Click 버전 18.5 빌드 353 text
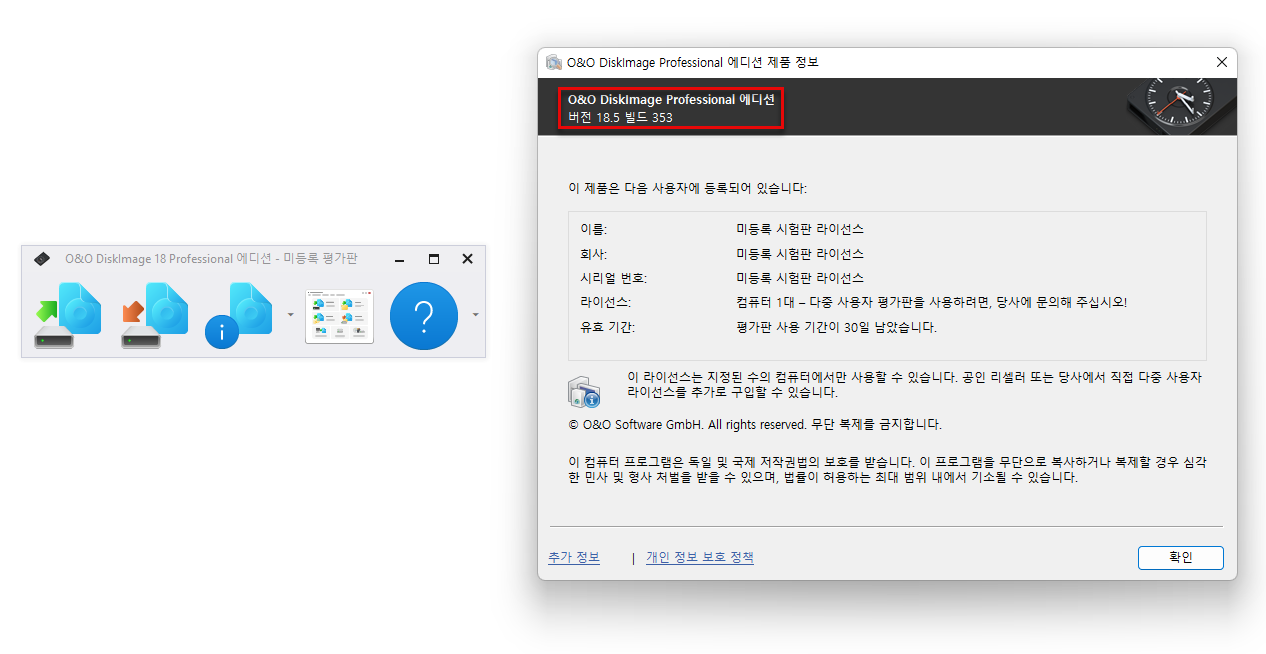Image resolution: width=1266 pixels, height=654 pixels. [x=620, y=117]
